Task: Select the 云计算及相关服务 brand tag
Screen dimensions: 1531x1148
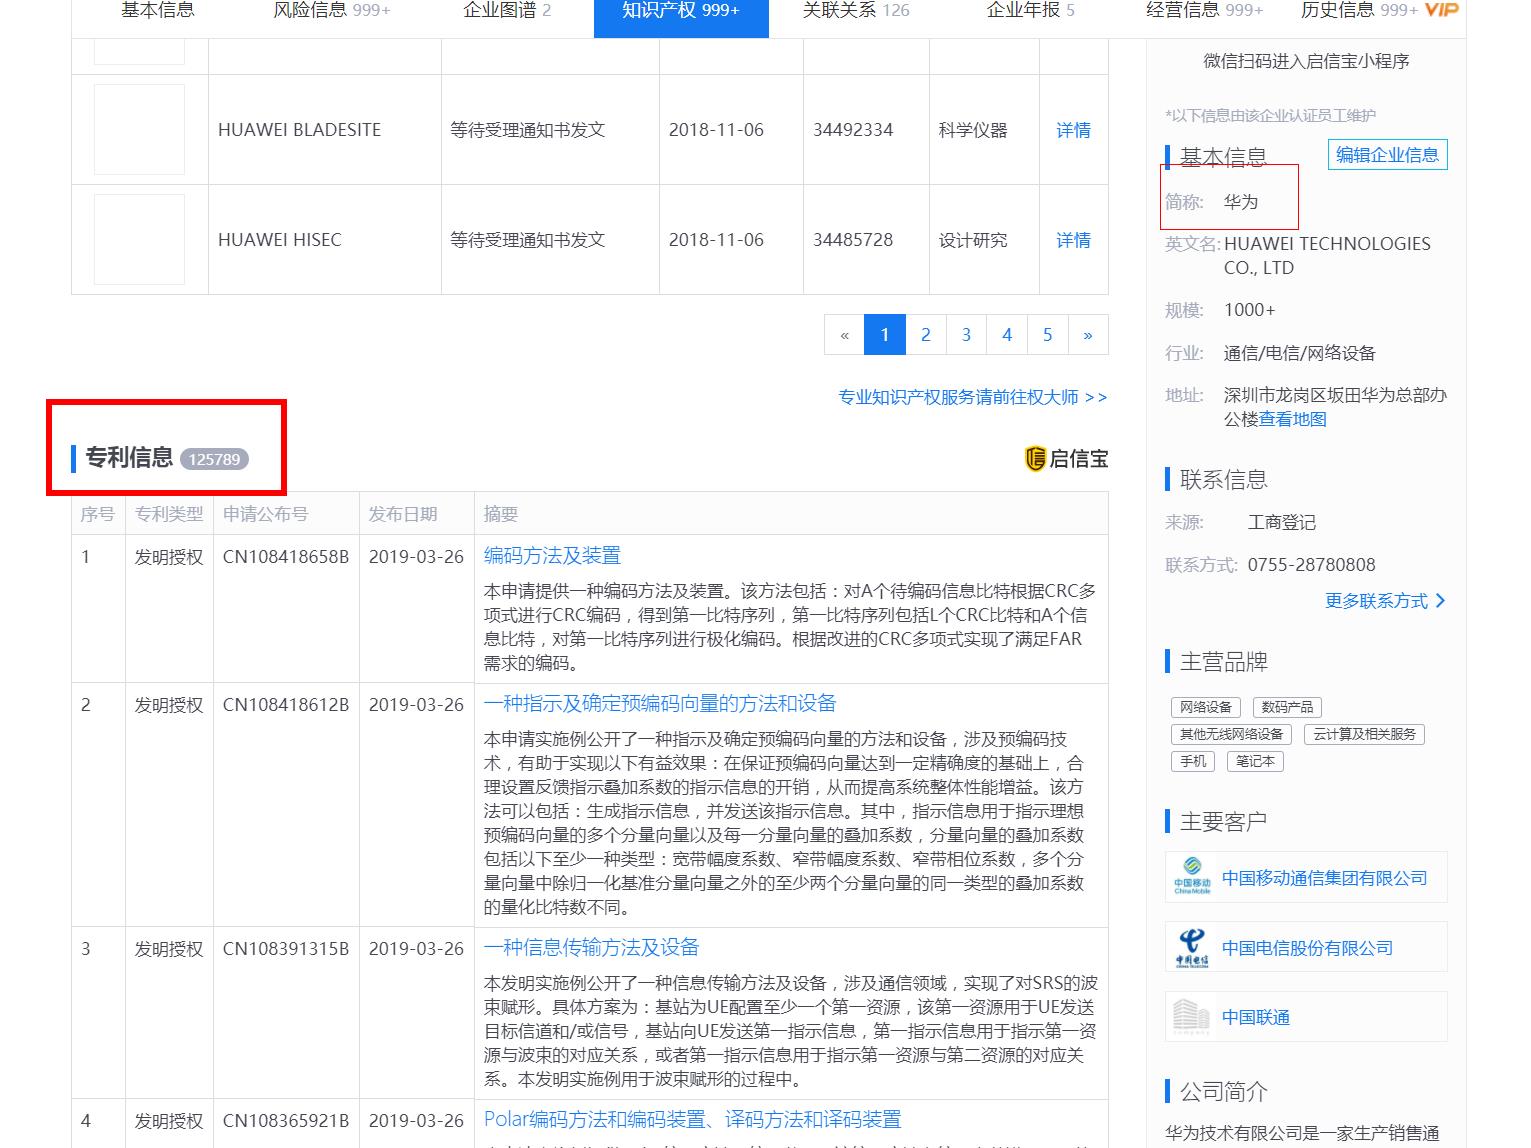Action: 1364,734
